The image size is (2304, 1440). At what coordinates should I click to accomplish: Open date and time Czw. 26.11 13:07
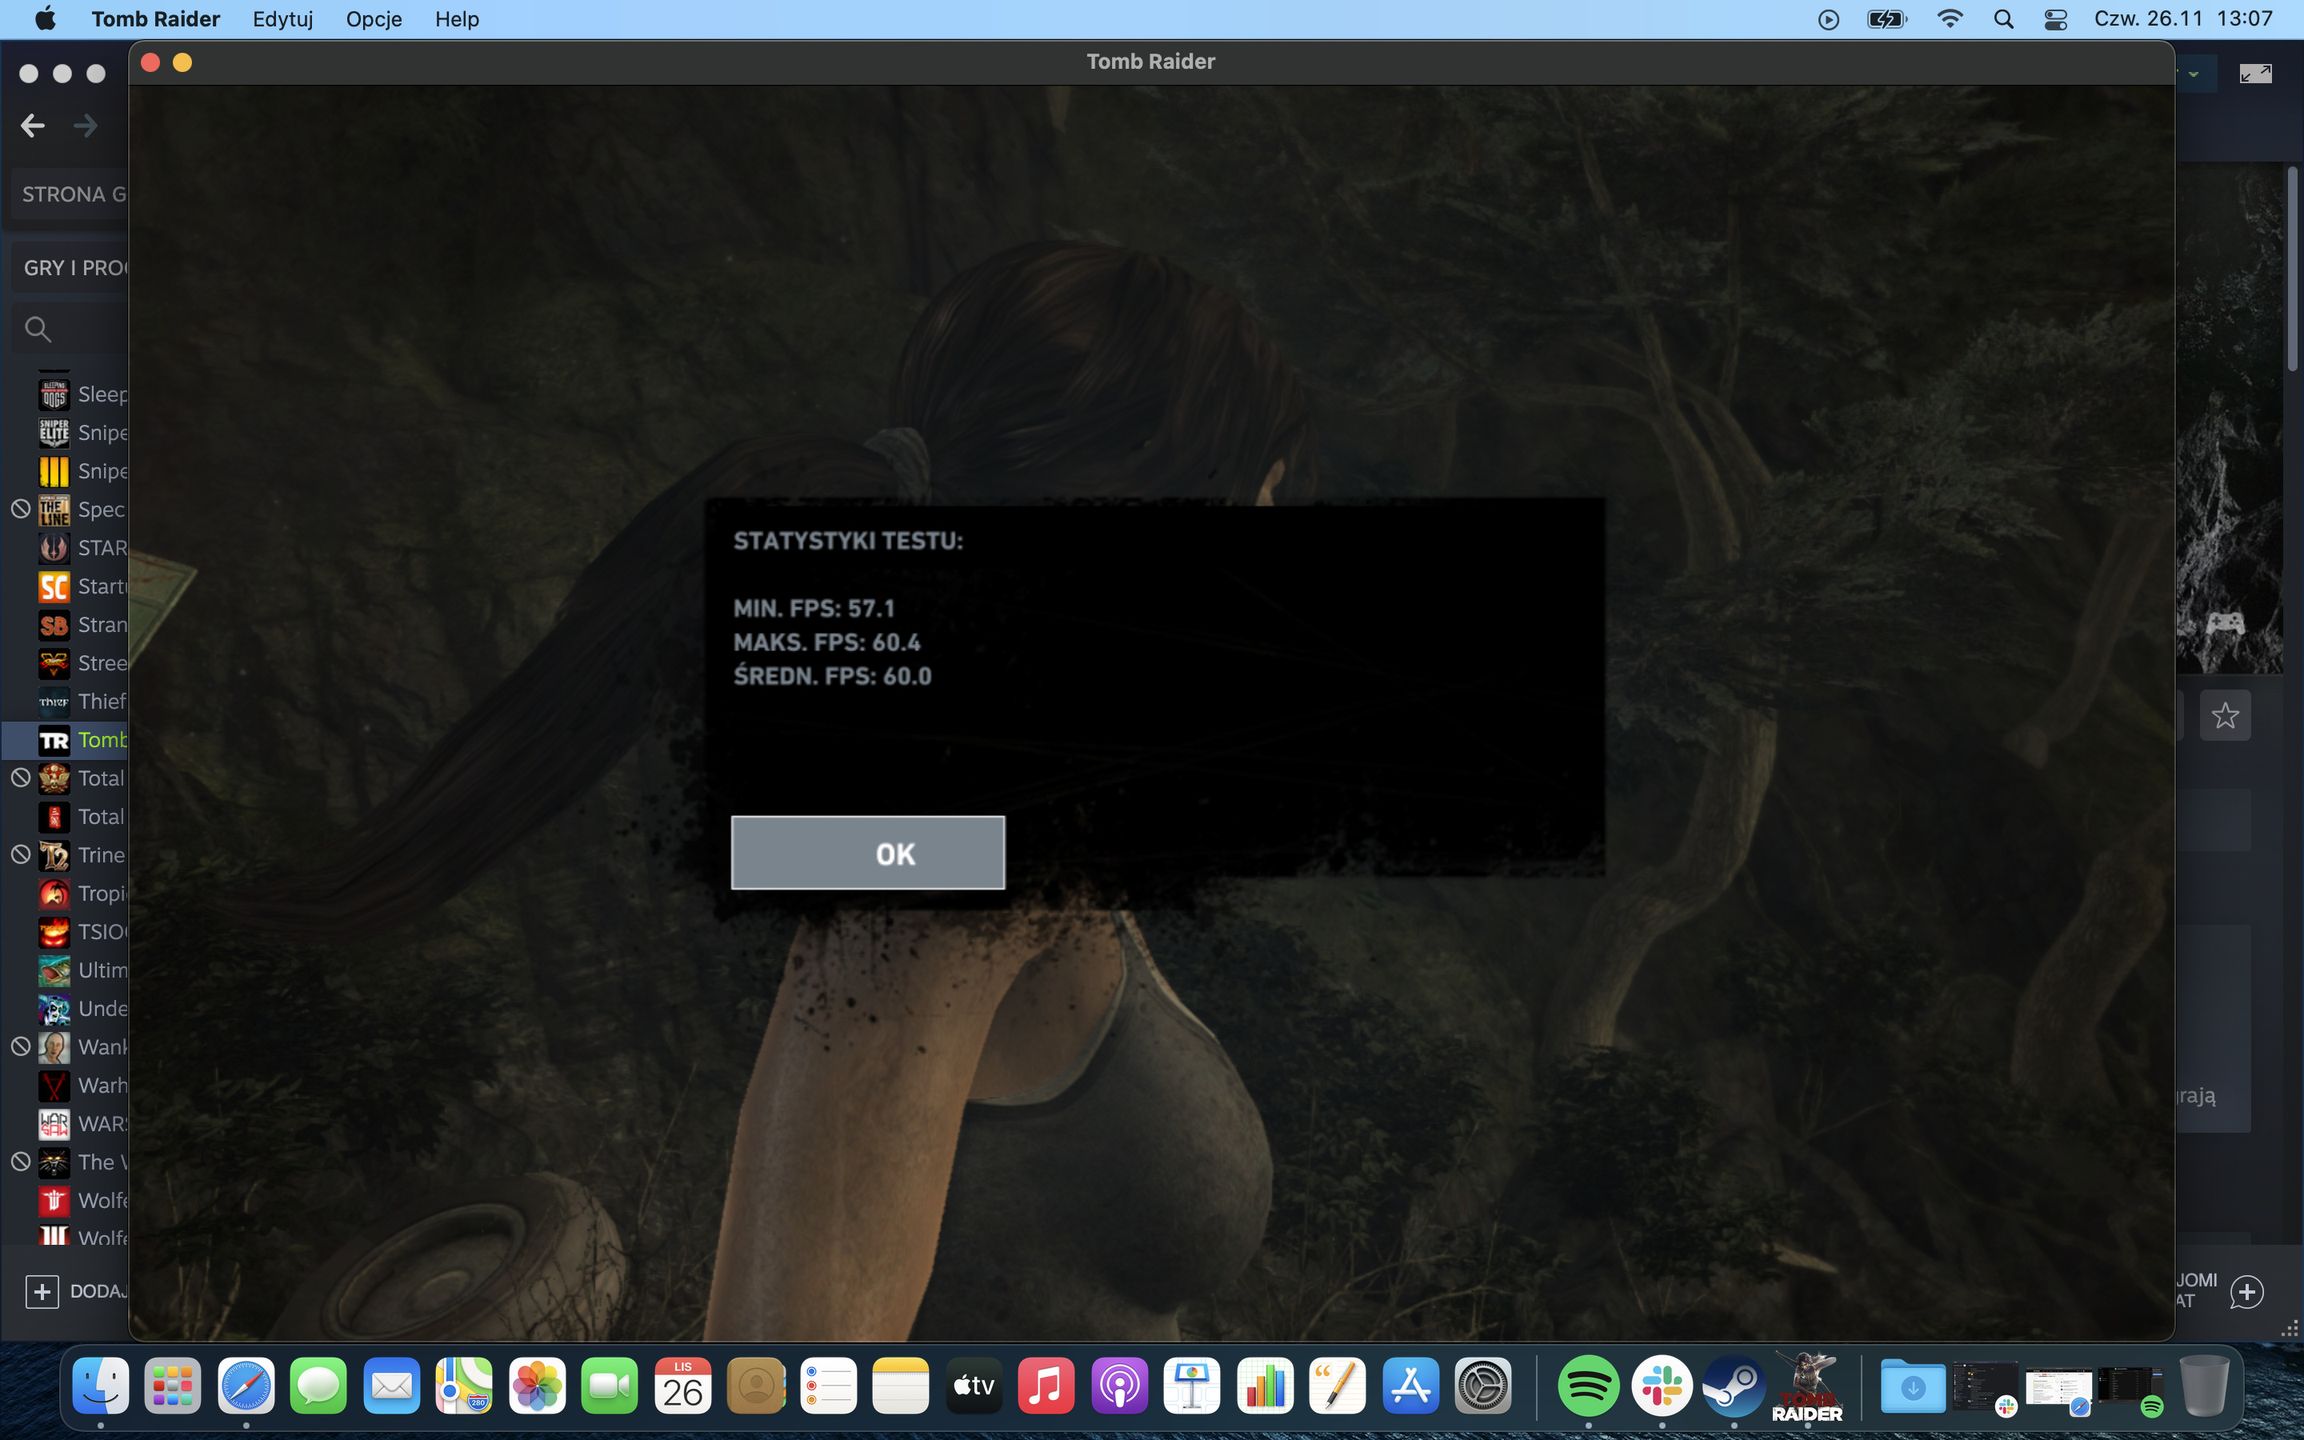click(2183, 19)
